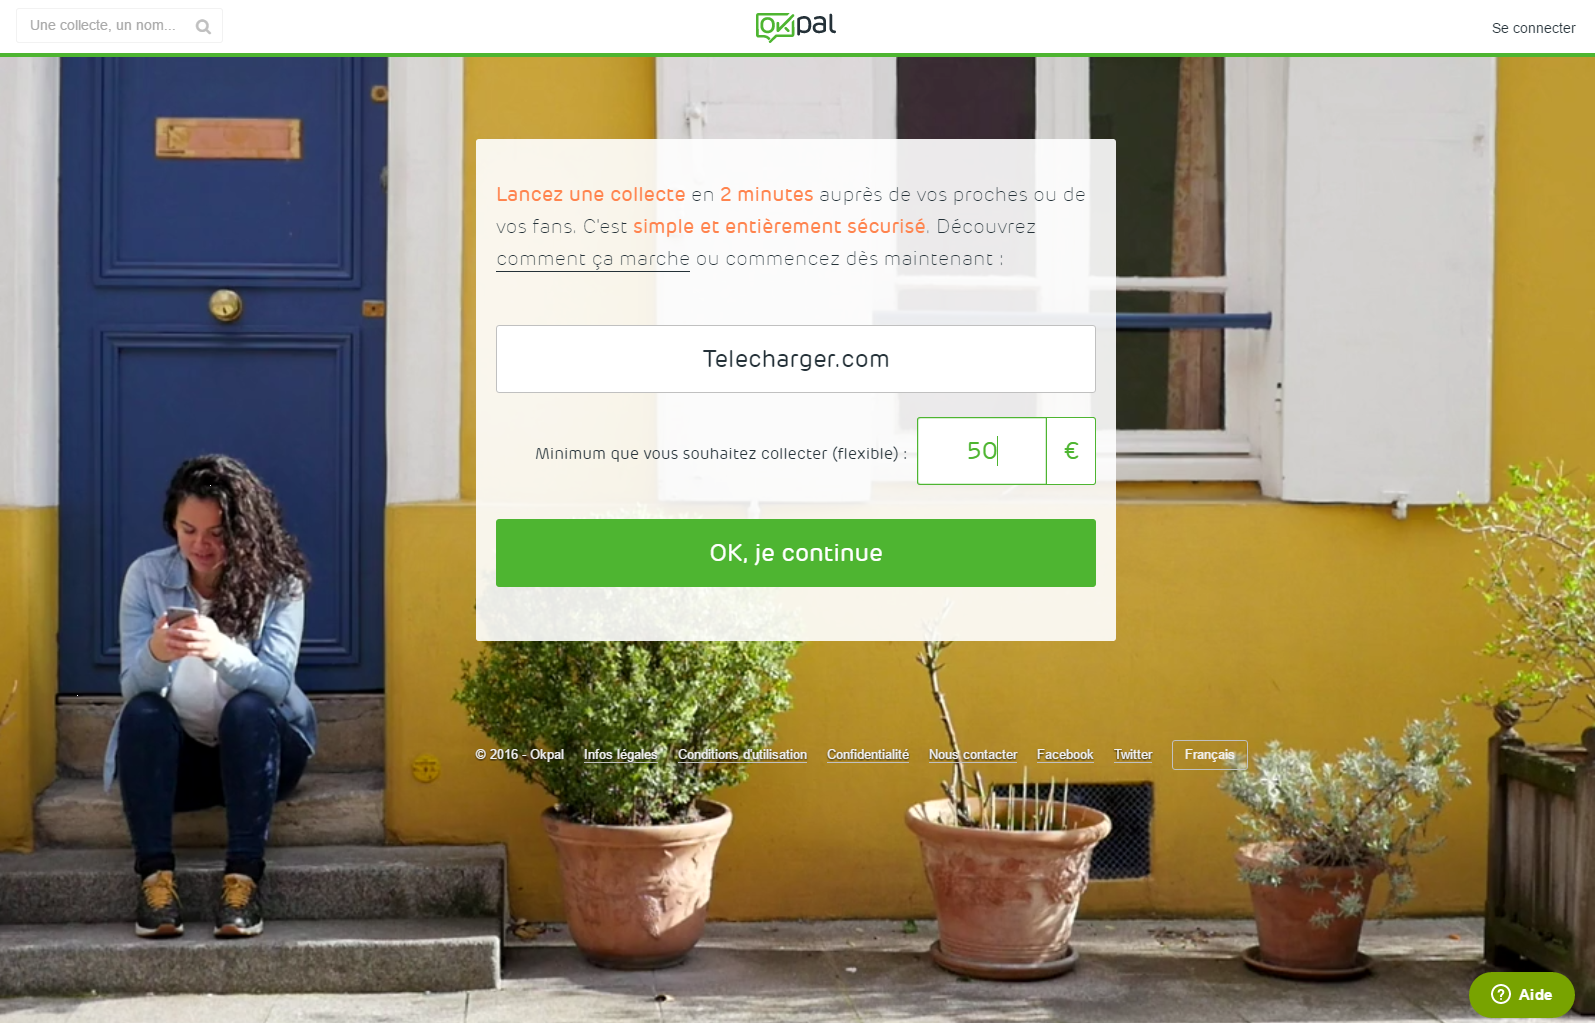Open the Confidentialité link
This screenshot has height=1023, width=1595.
pos(868,755)
